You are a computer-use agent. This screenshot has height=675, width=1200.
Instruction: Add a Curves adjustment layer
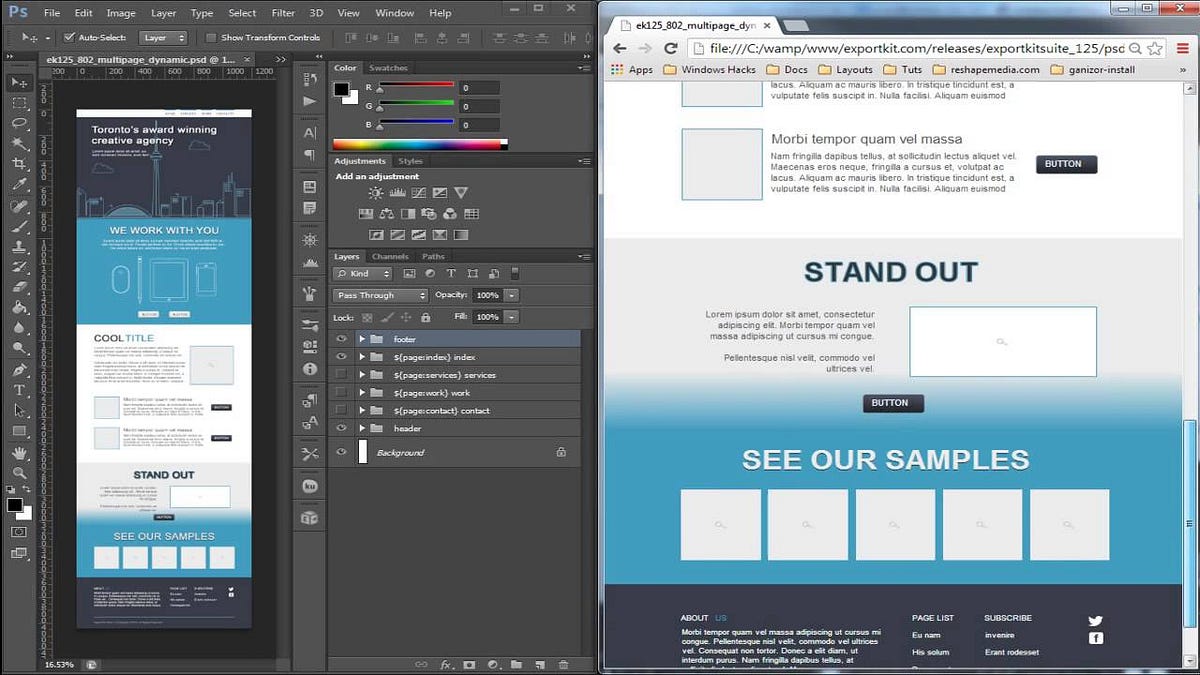coord(419,192)
